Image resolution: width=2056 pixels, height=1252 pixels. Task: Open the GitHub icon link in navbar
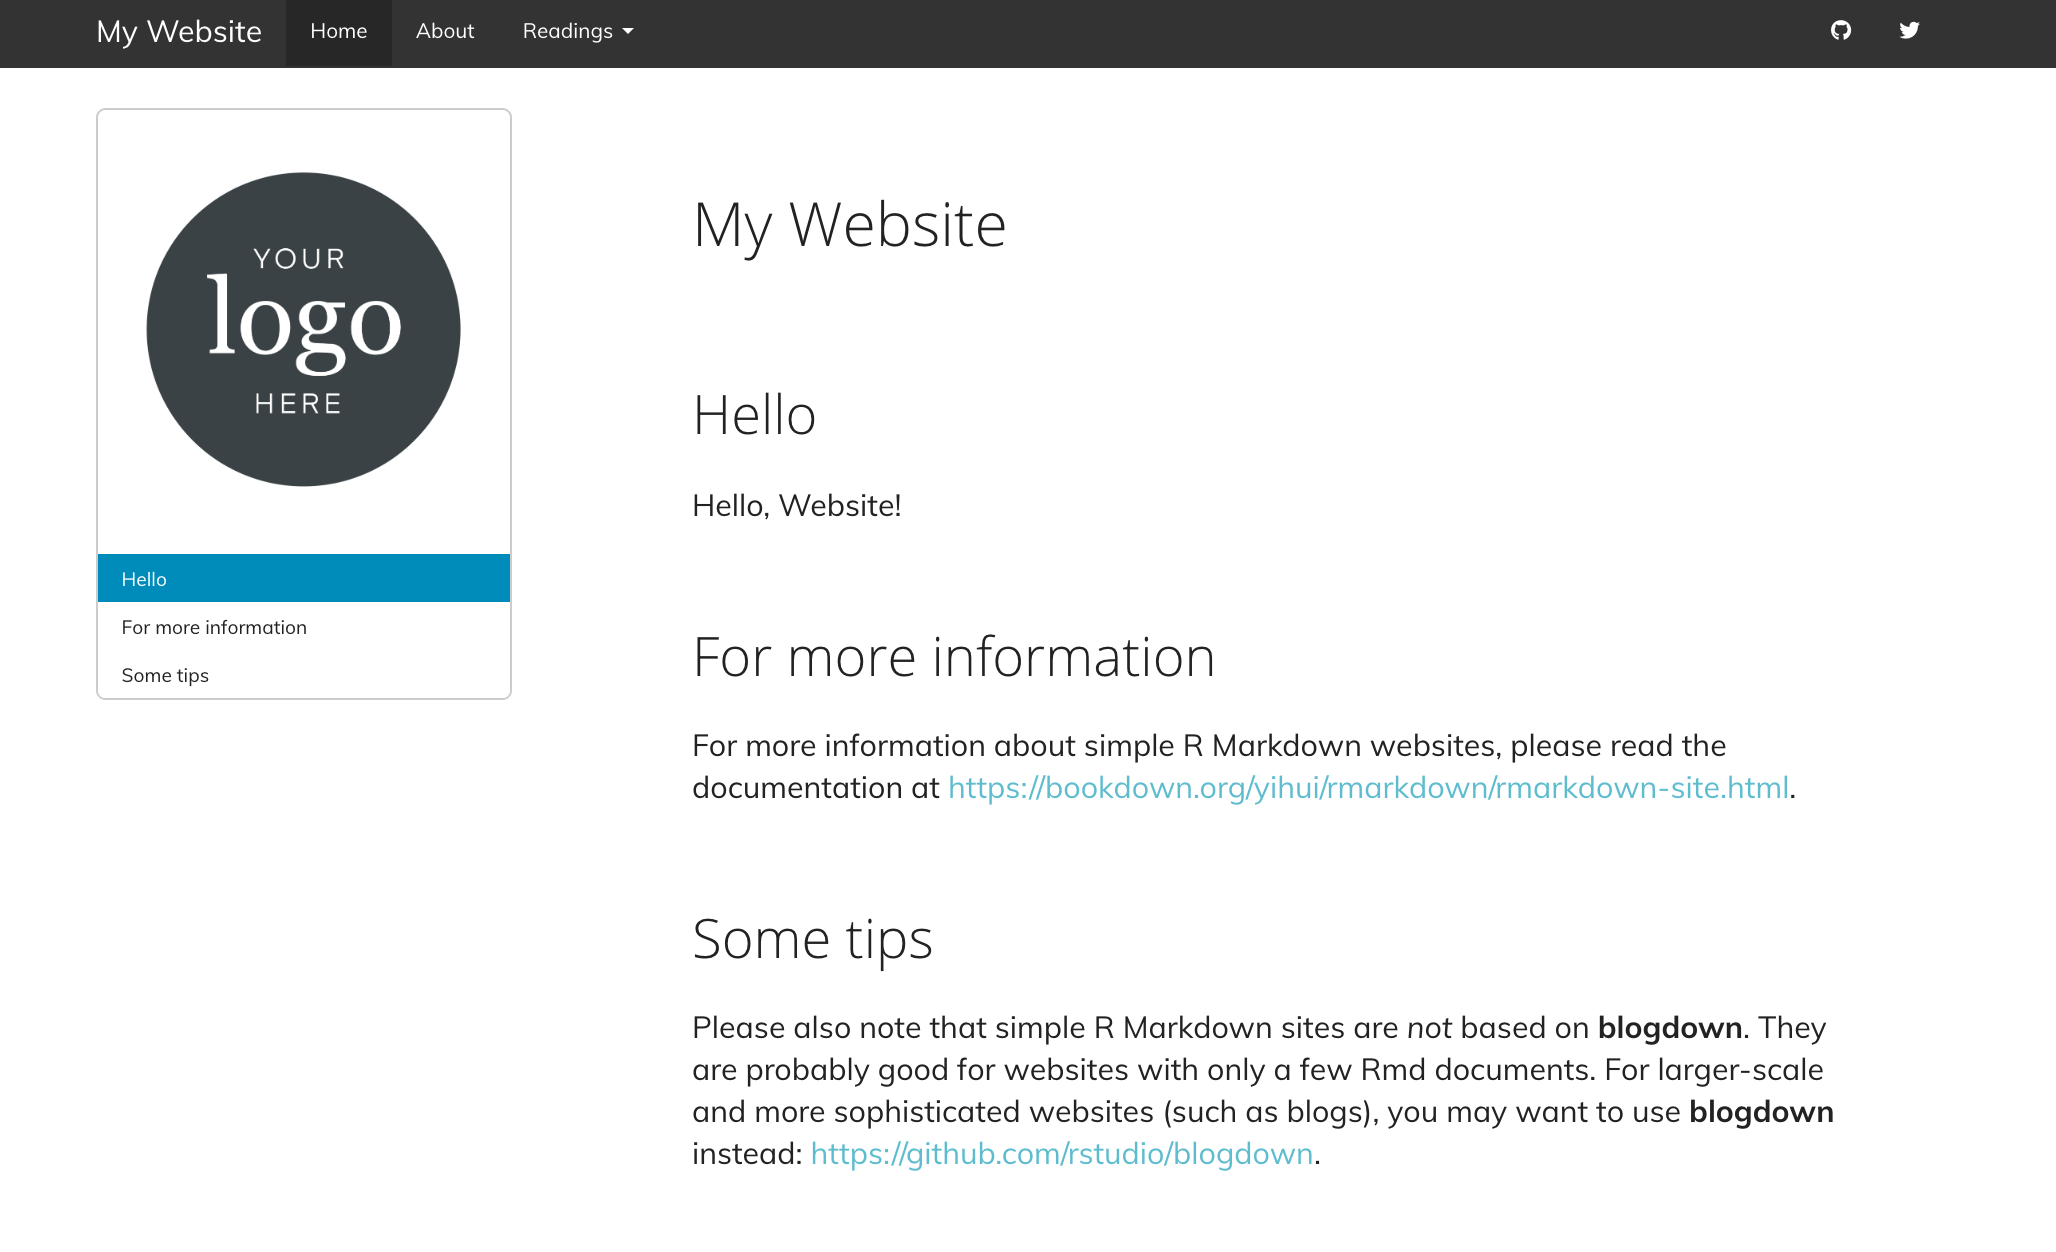[x=1841, y=31]
